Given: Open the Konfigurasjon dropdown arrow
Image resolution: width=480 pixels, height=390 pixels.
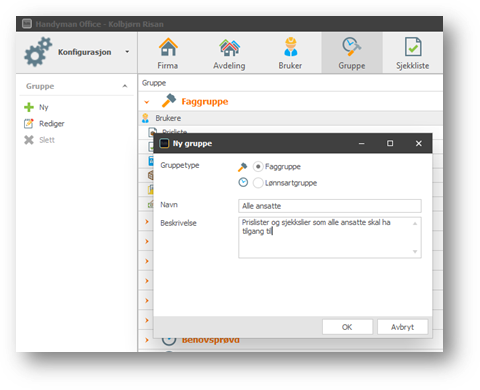Looking at the screenshot, I should pos(127,52).
